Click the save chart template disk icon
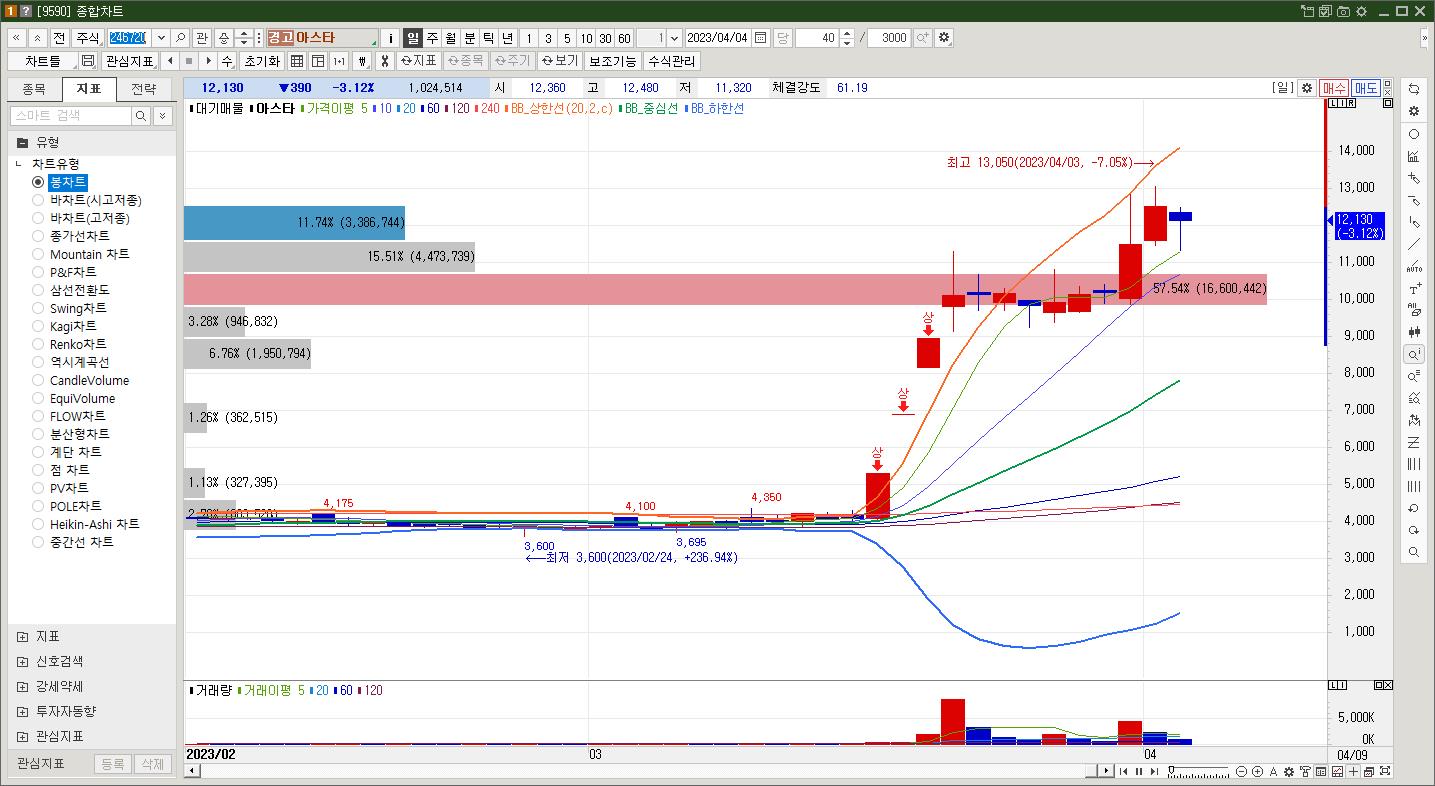Screen dimensions: 1435x786 (88, 61)
